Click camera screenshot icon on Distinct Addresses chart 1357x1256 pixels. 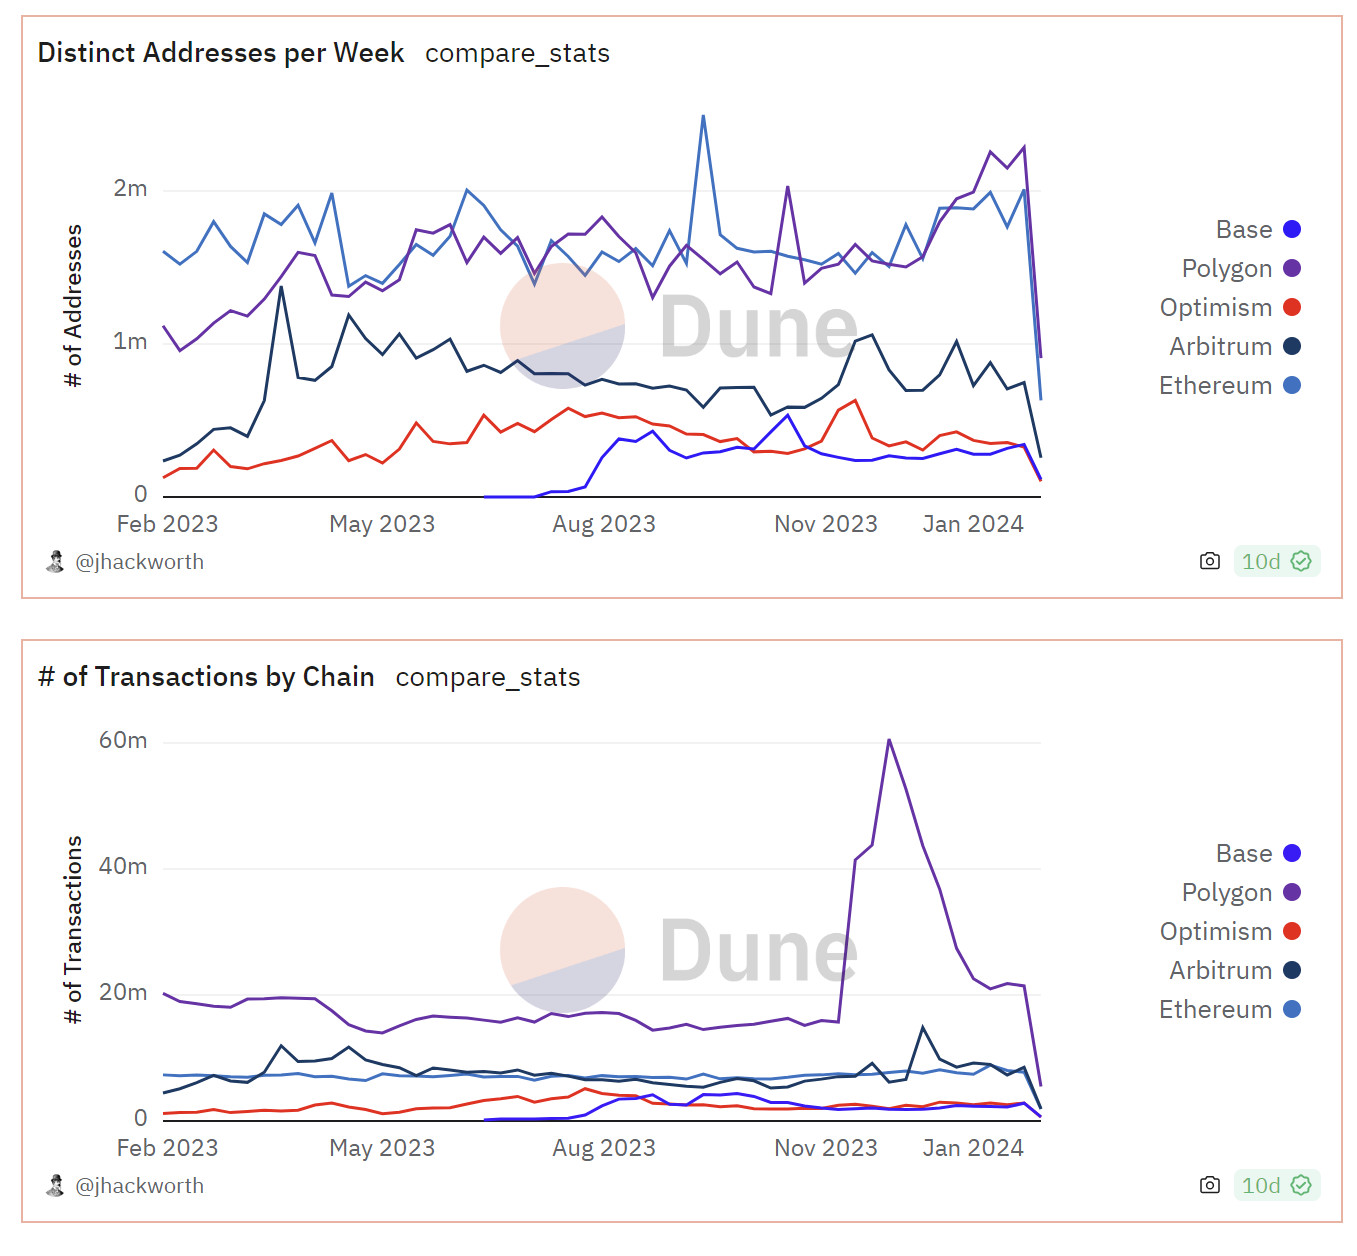[1209, 561]
